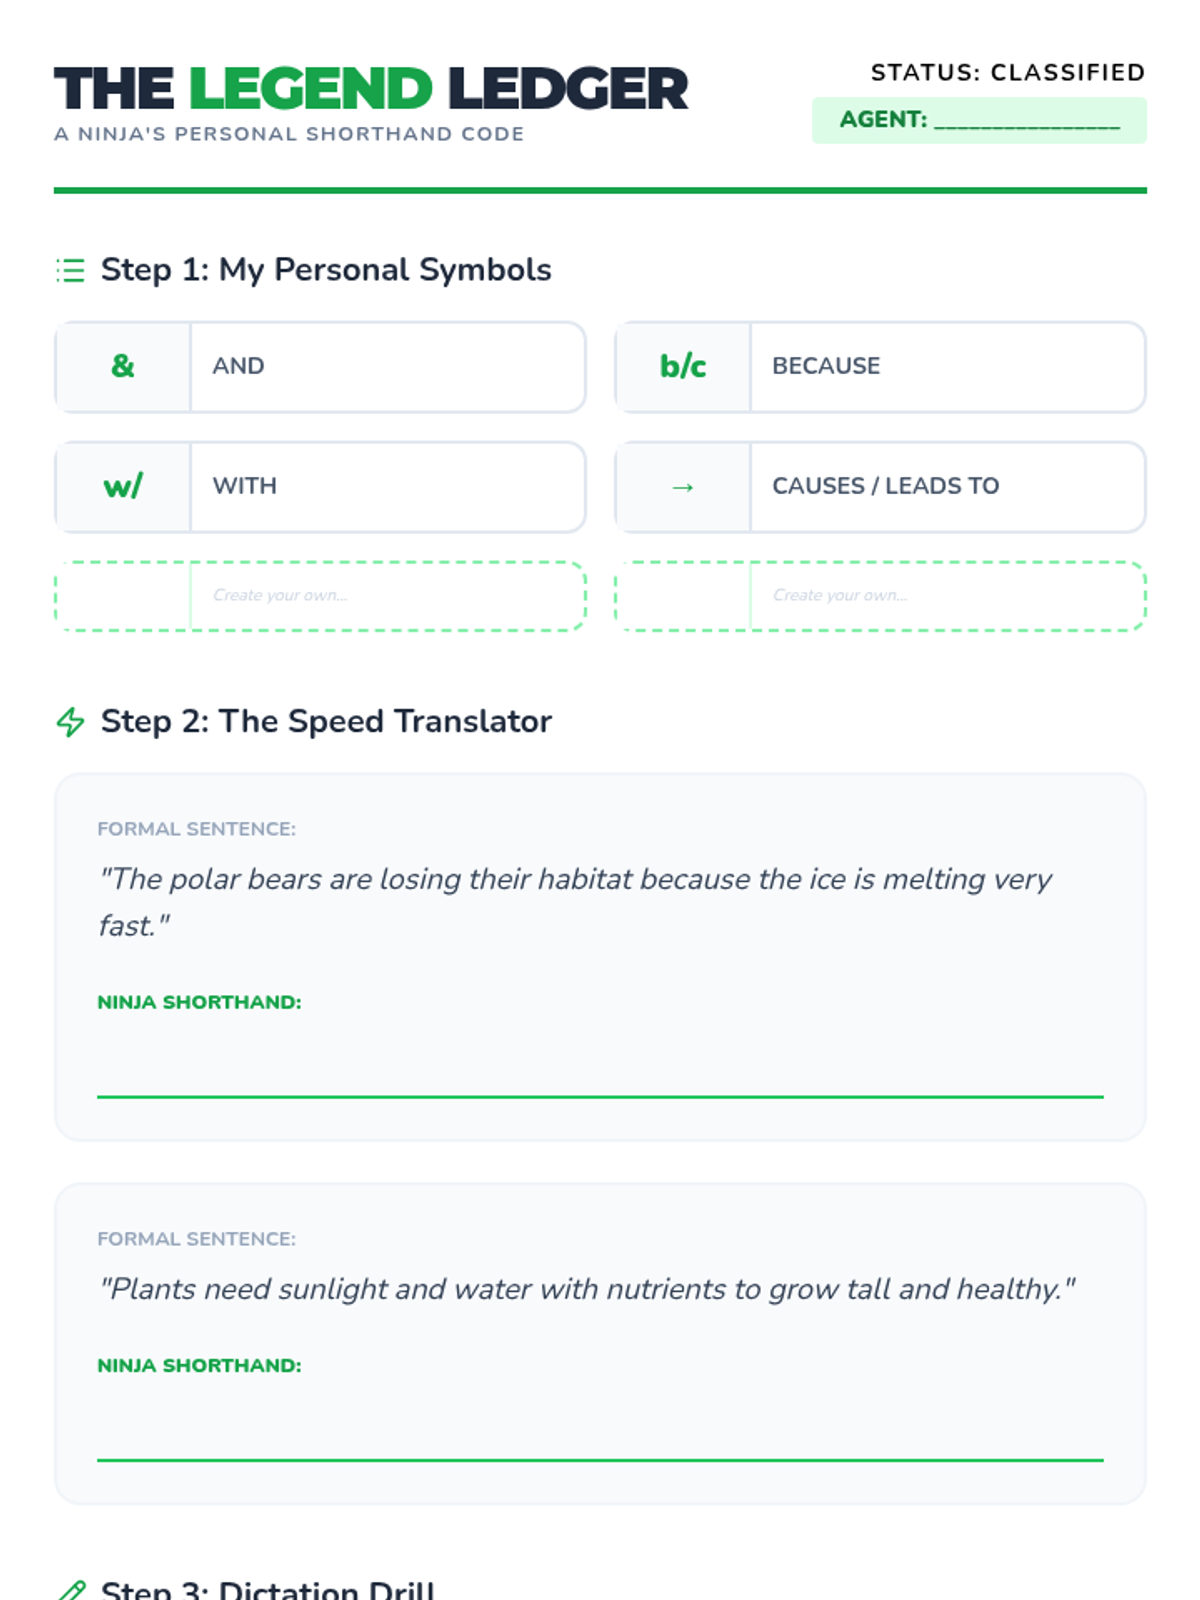Click the CAUSES / LEADS TO label
1200x1600 pixels.
[x=885, y=486]
